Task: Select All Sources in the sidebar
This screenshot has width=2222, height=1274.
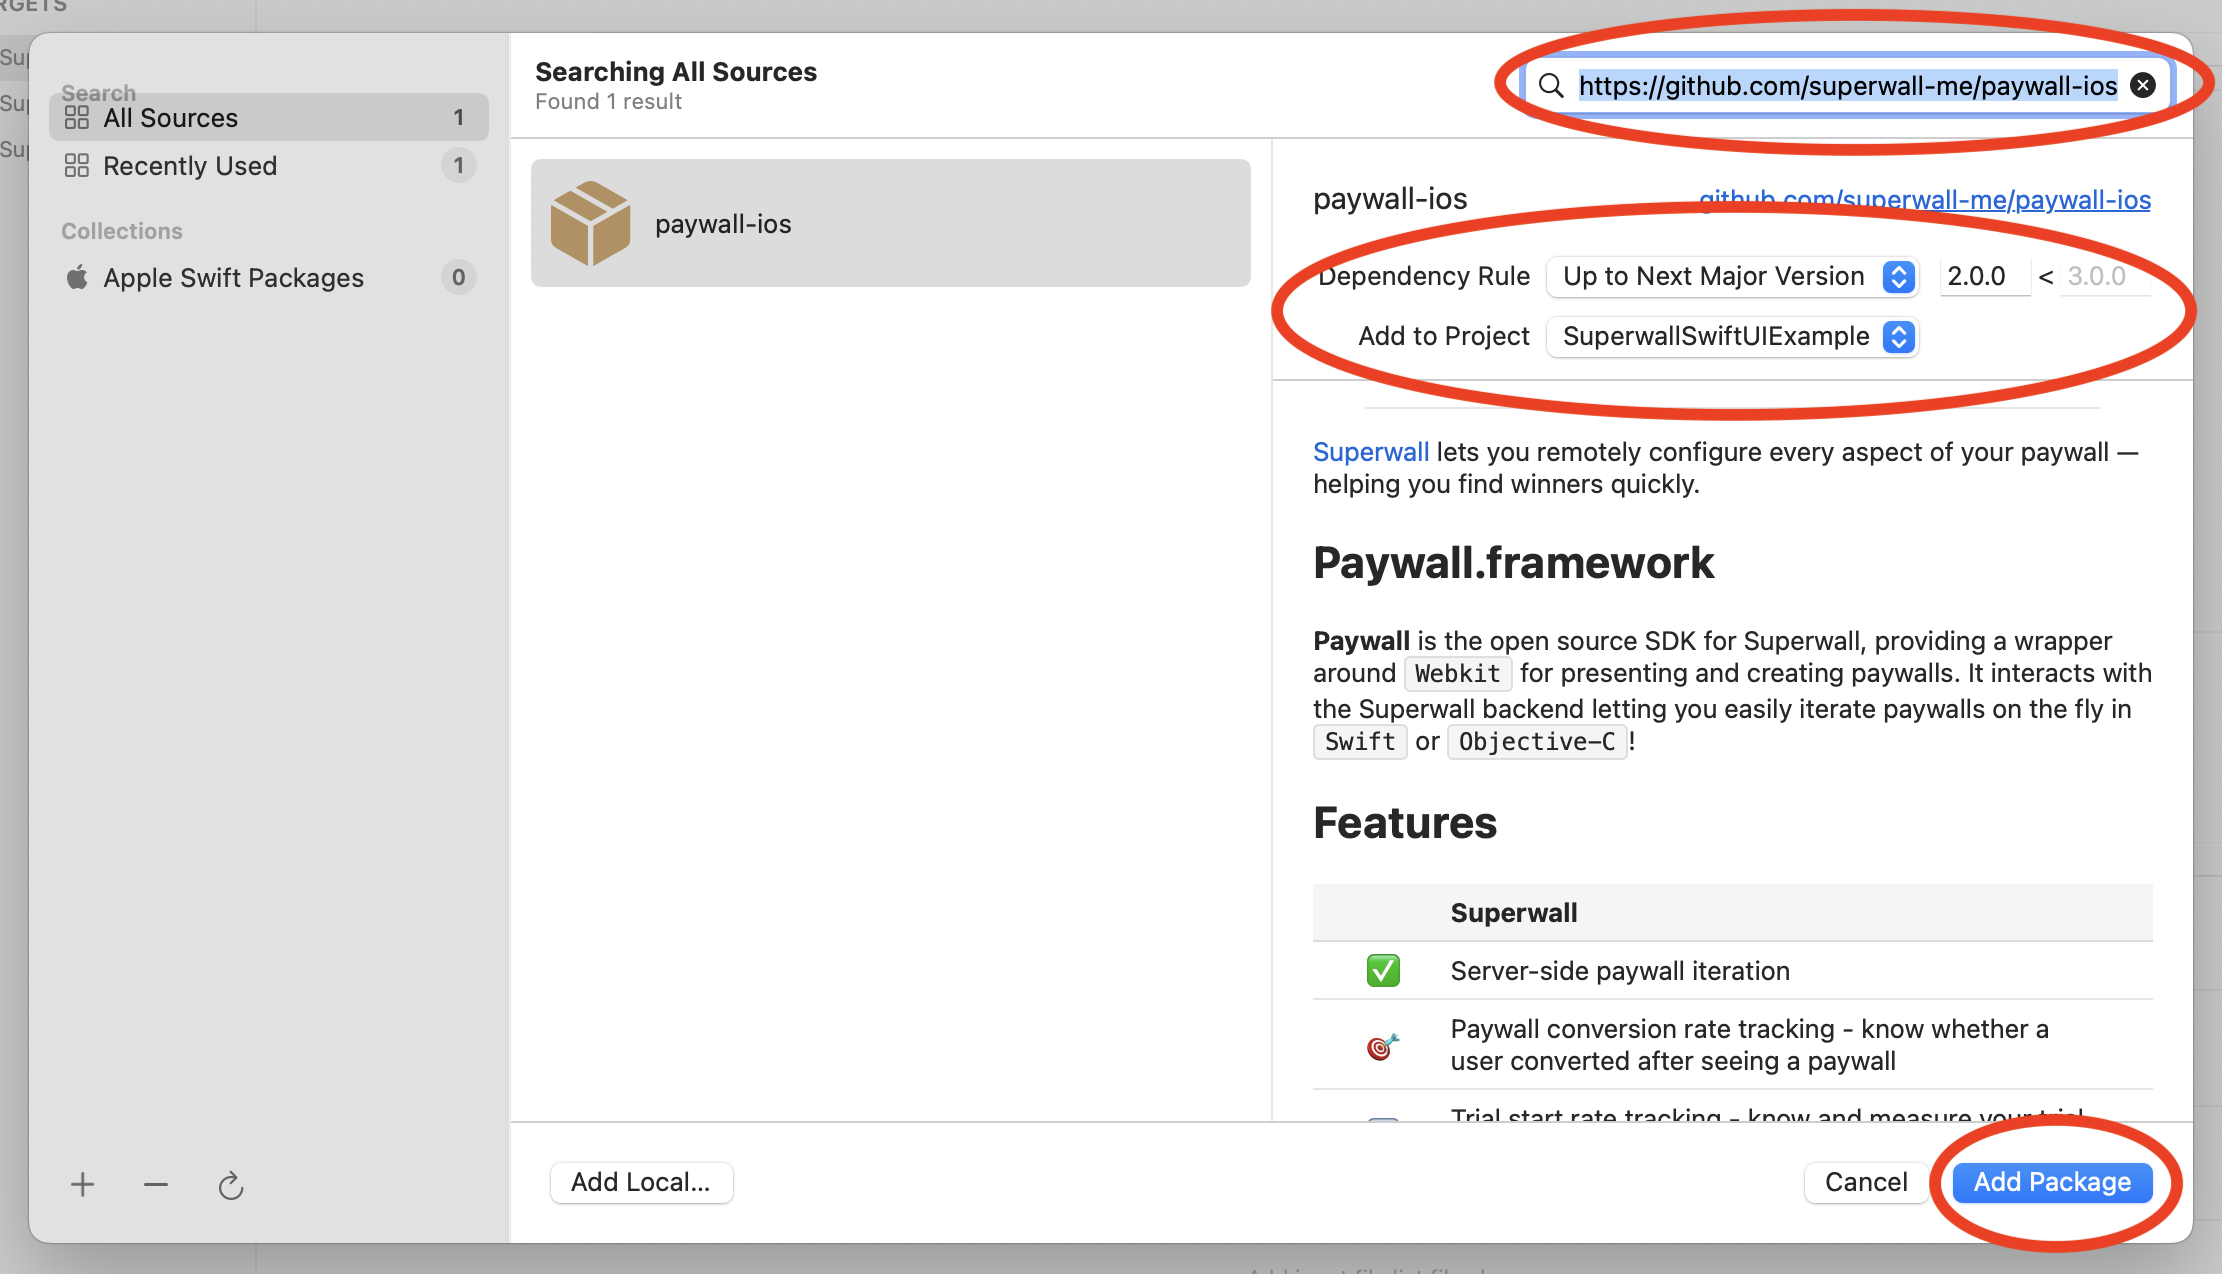Action: pyautogui.click(x=269, y=118)
